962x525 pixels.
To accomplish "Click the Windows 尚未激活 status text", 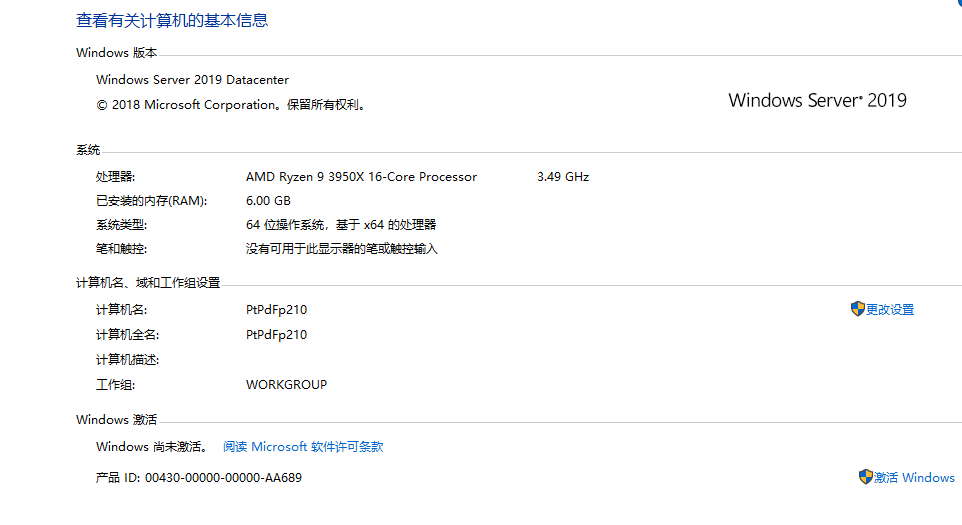I will coord(153,446).
